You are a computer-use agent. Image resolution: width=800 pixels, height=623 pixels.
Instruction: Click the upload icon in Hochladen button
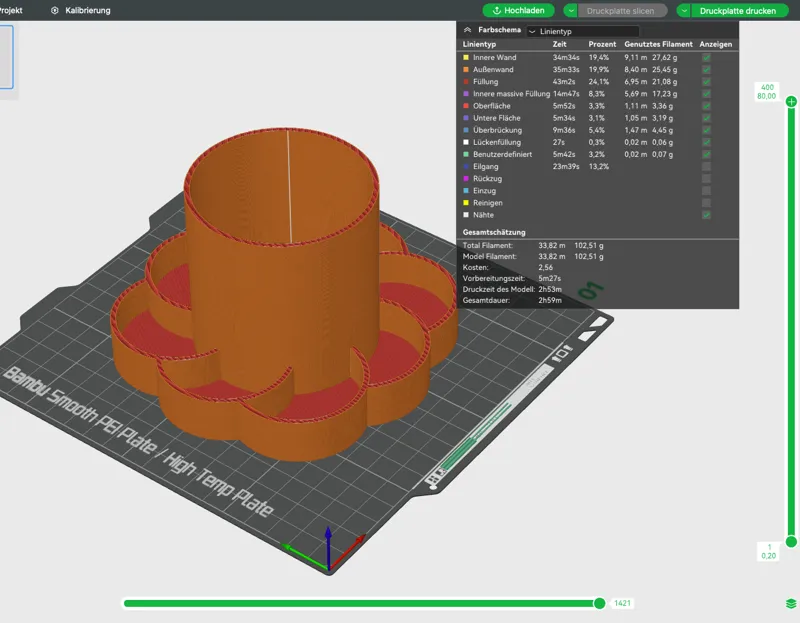click(496, 10)
